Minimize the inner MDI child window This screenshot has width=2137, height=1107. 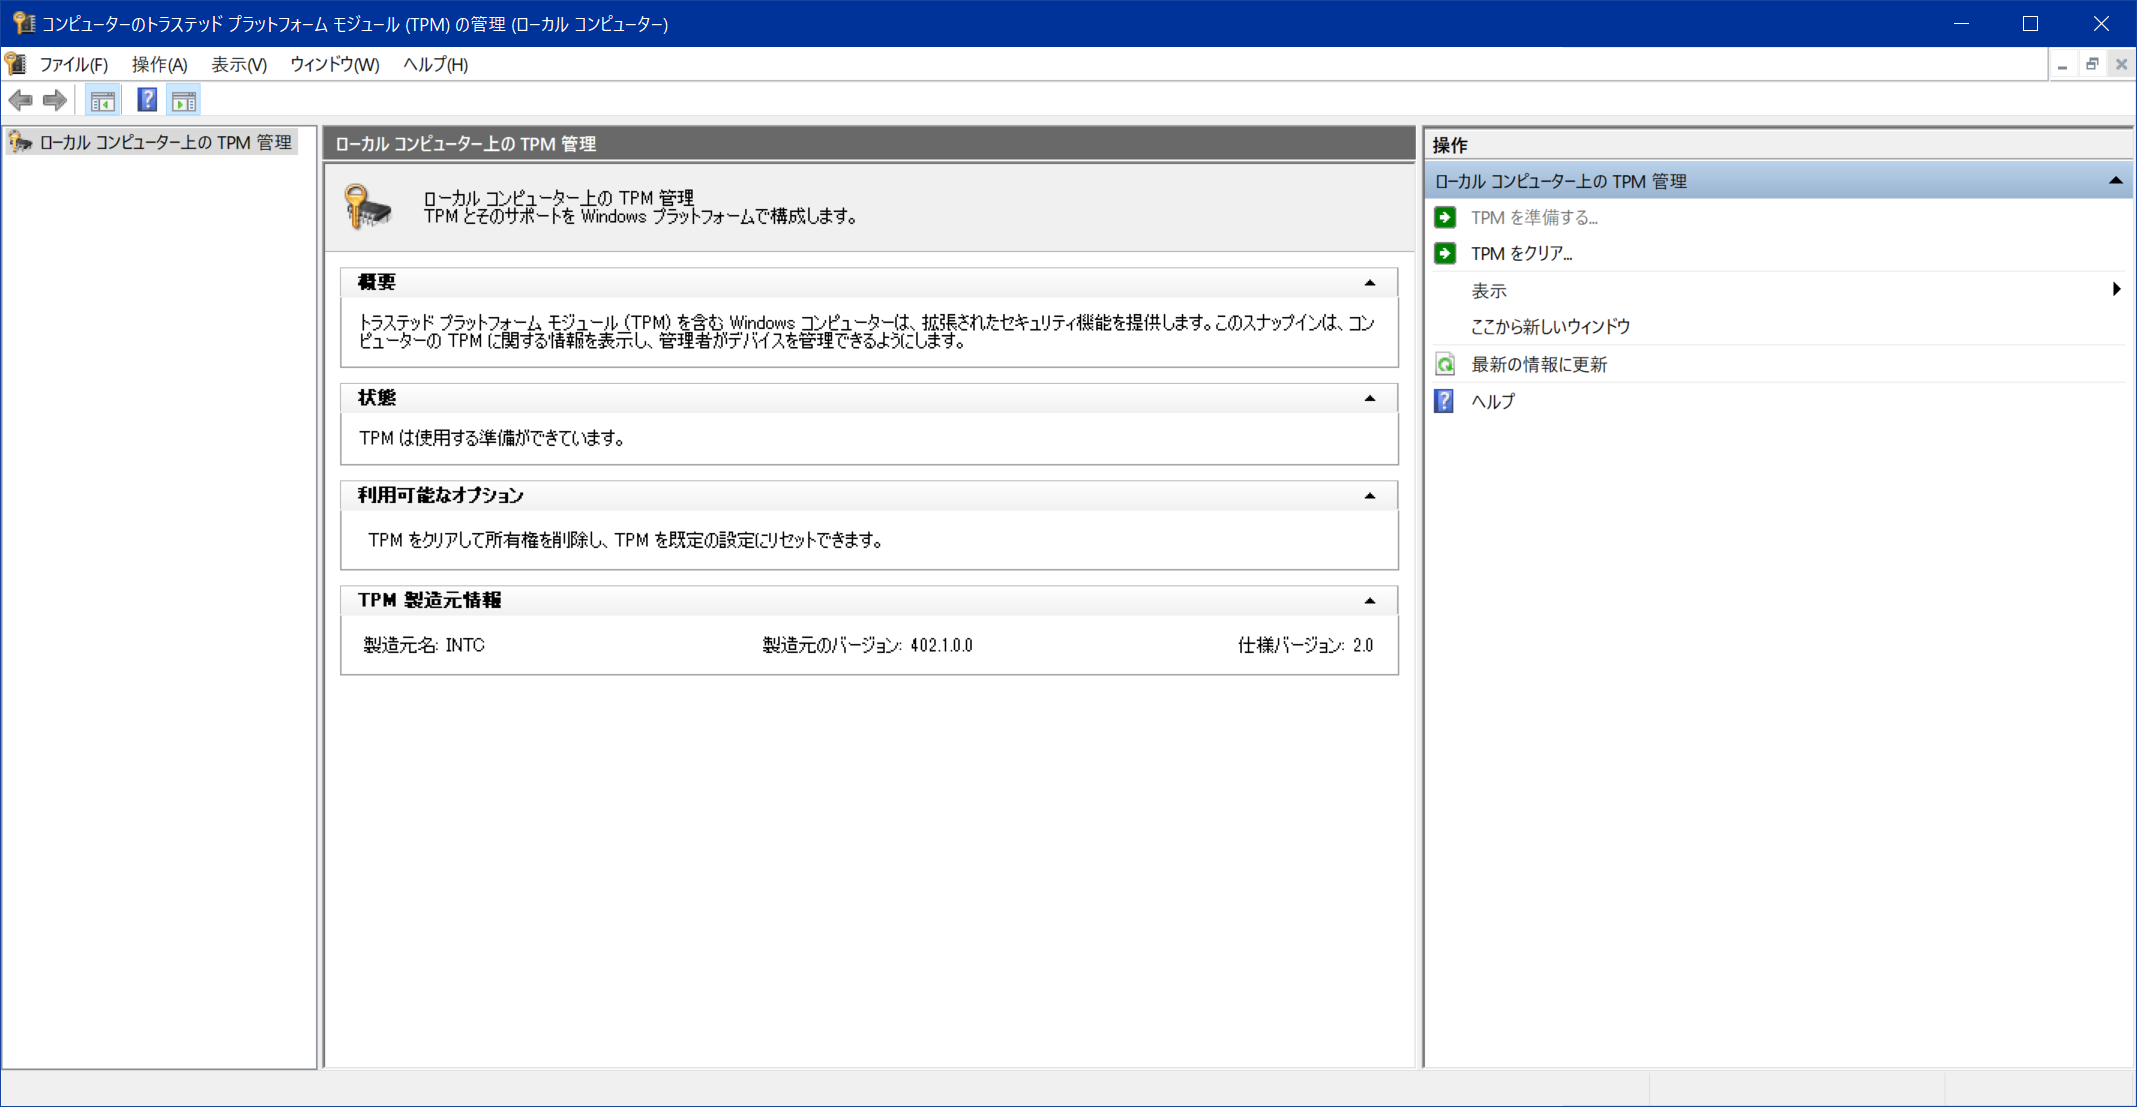pos(2062,65)
